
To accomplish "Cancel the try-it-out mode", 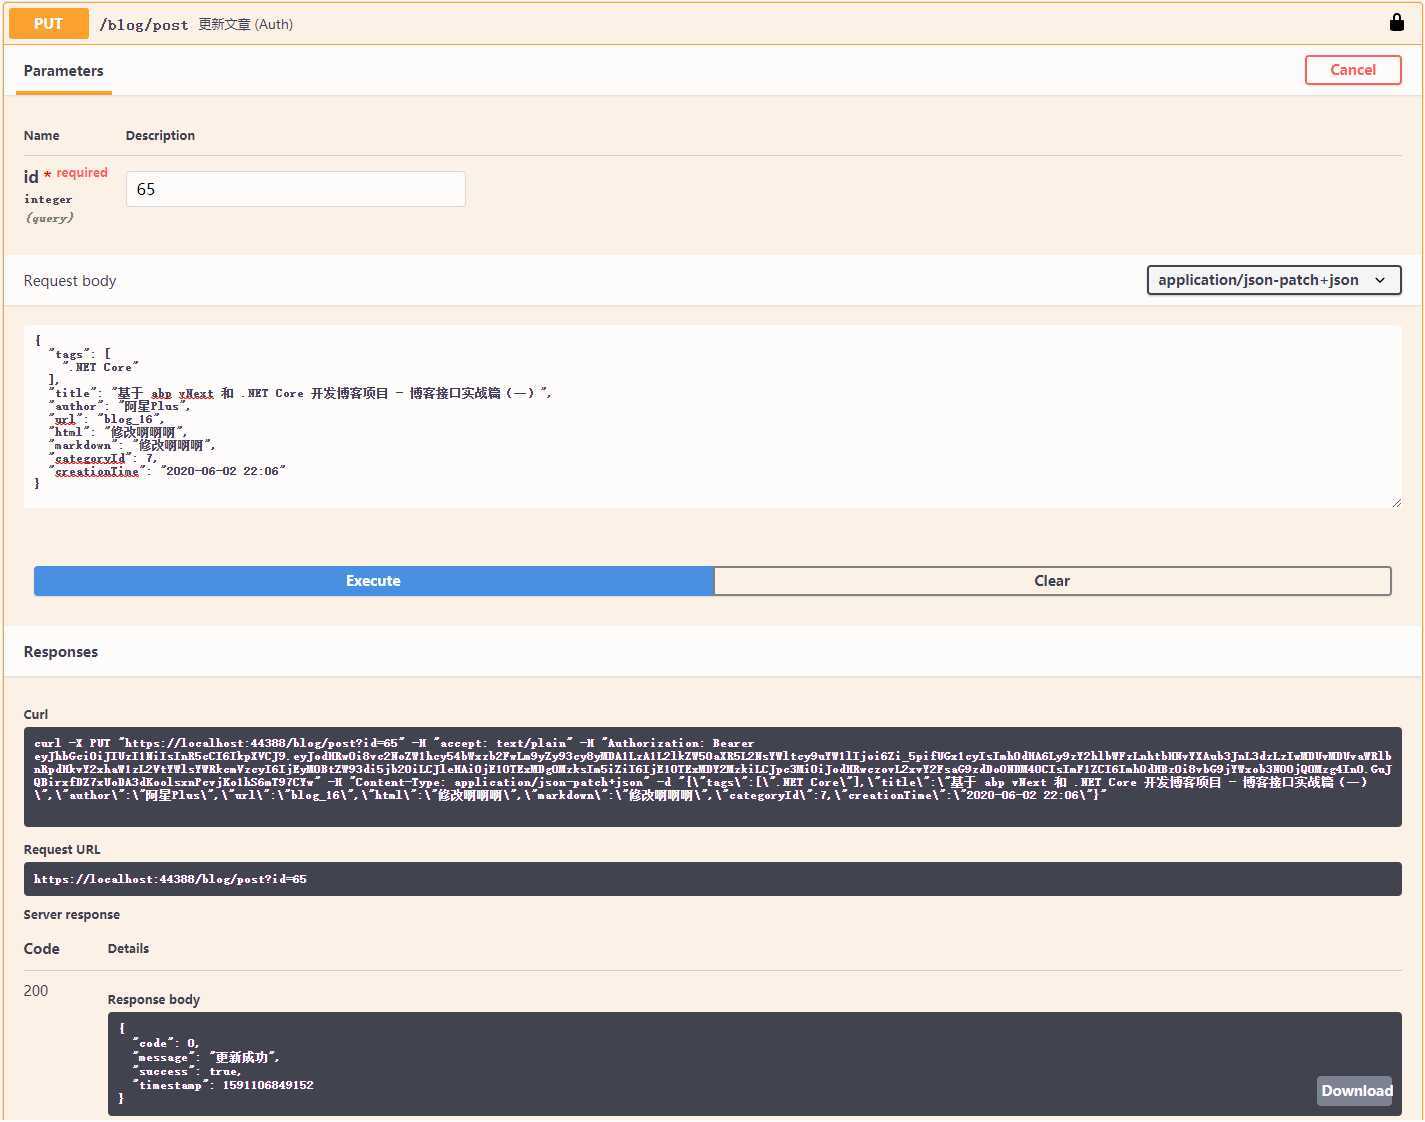I will 1352,70.
